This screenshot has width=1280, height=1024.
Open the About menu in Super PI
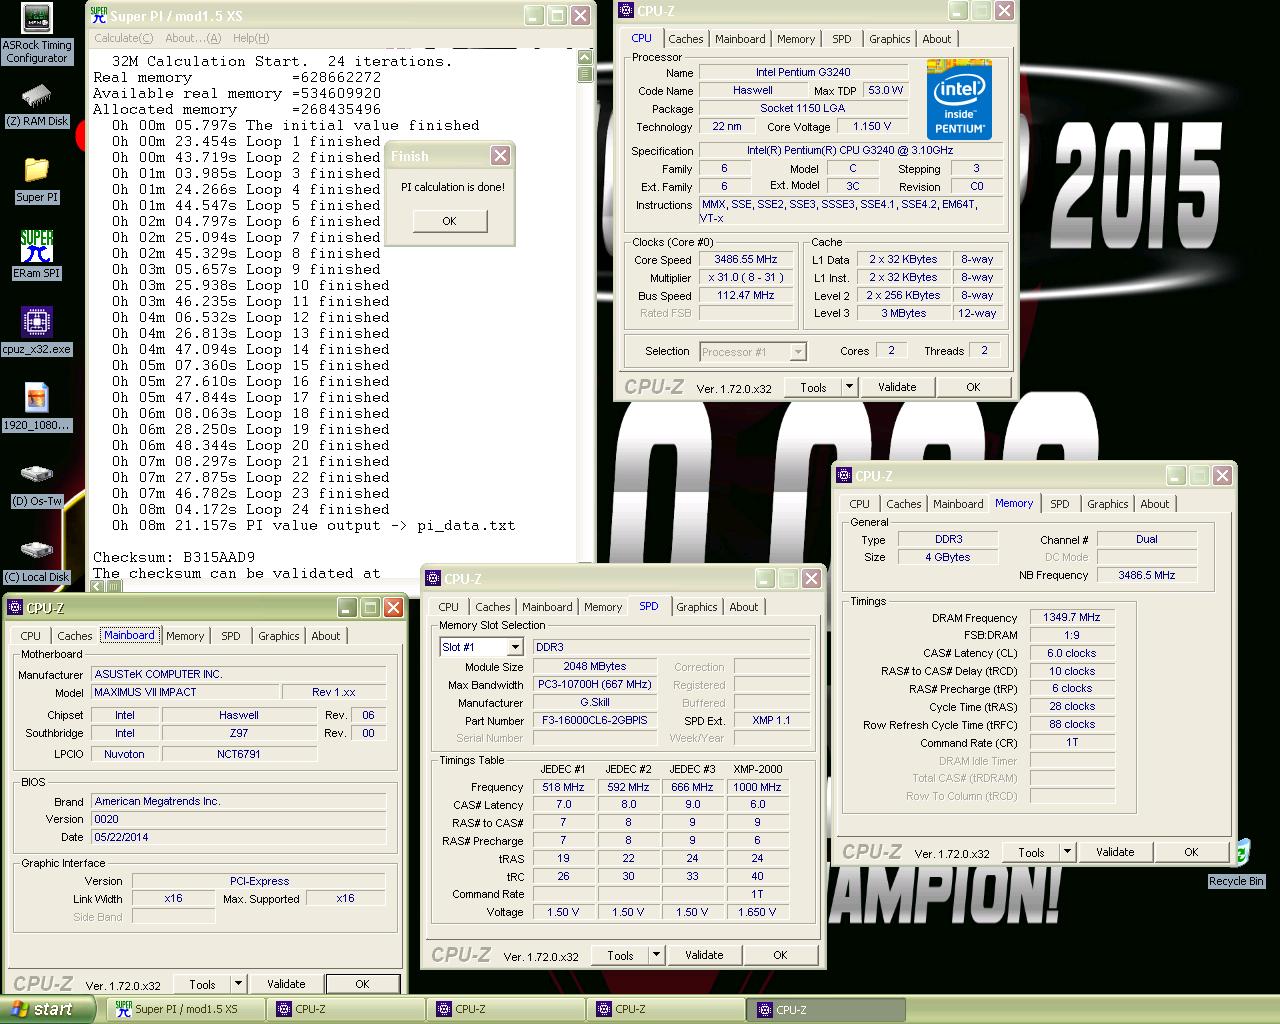193,38
